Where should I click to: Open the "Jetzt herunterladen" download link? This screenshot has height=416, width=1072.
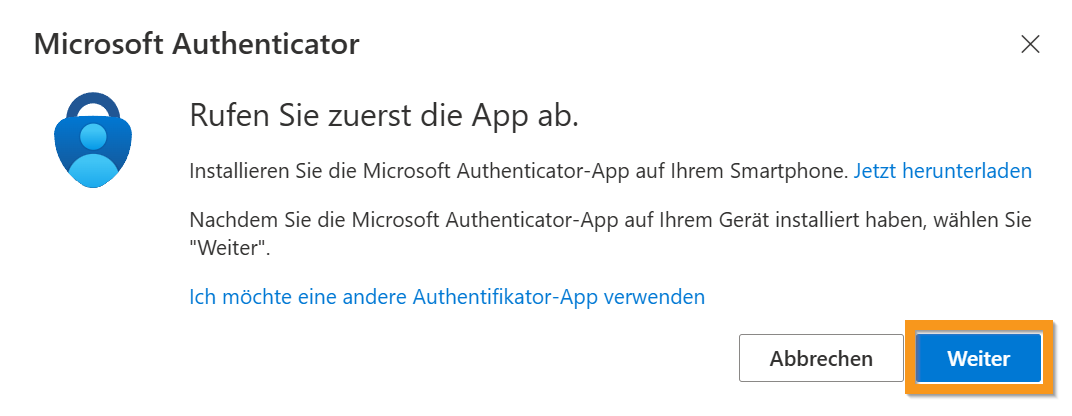click(942, 171)
